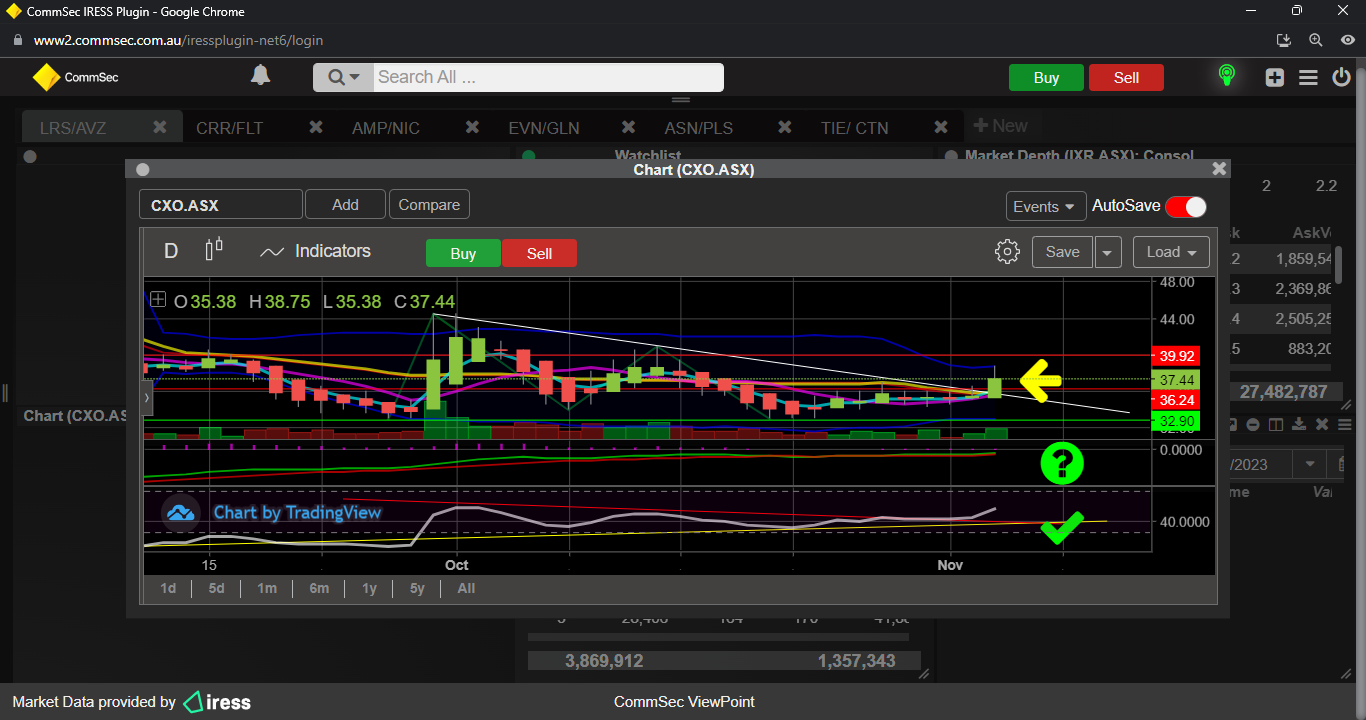Click the TradingView cloud logo
The image size is (1366, 720).
click(x=181, y=512)
